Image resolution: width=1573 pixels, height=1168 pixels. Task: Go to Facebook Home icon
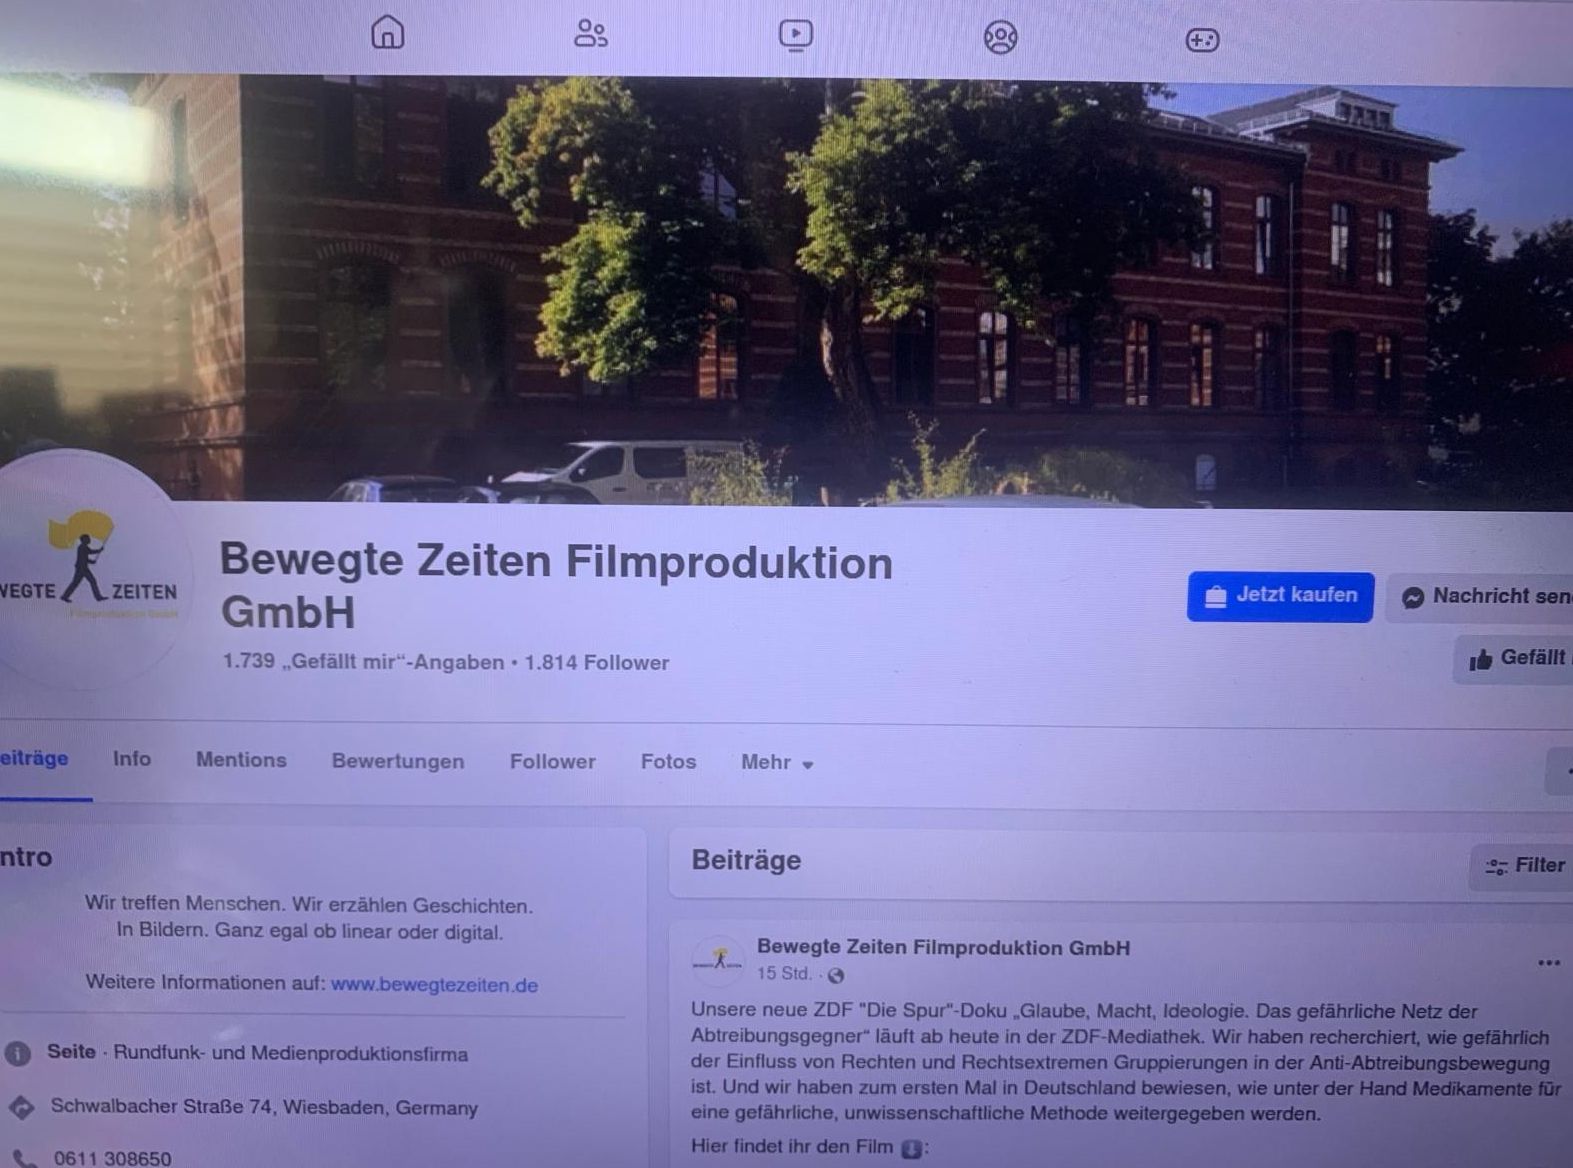388,31
